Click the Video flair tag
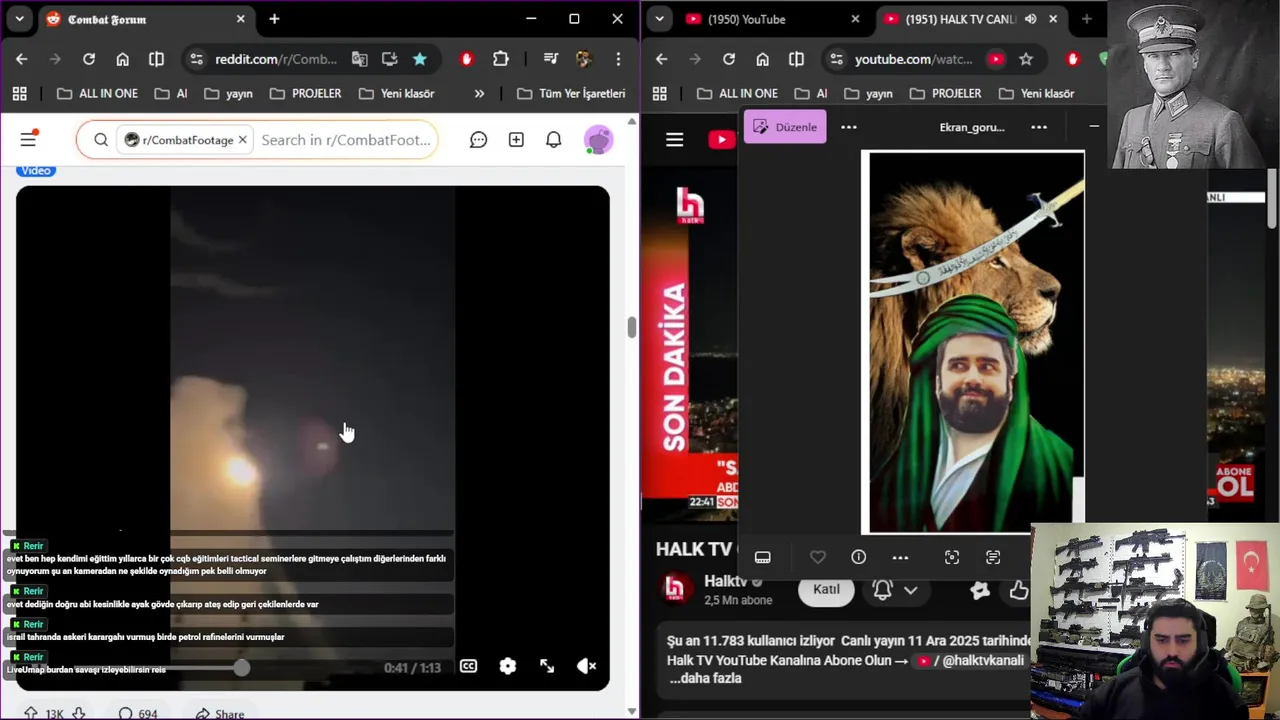This screenshot has height=720, width=1280. 36,170
